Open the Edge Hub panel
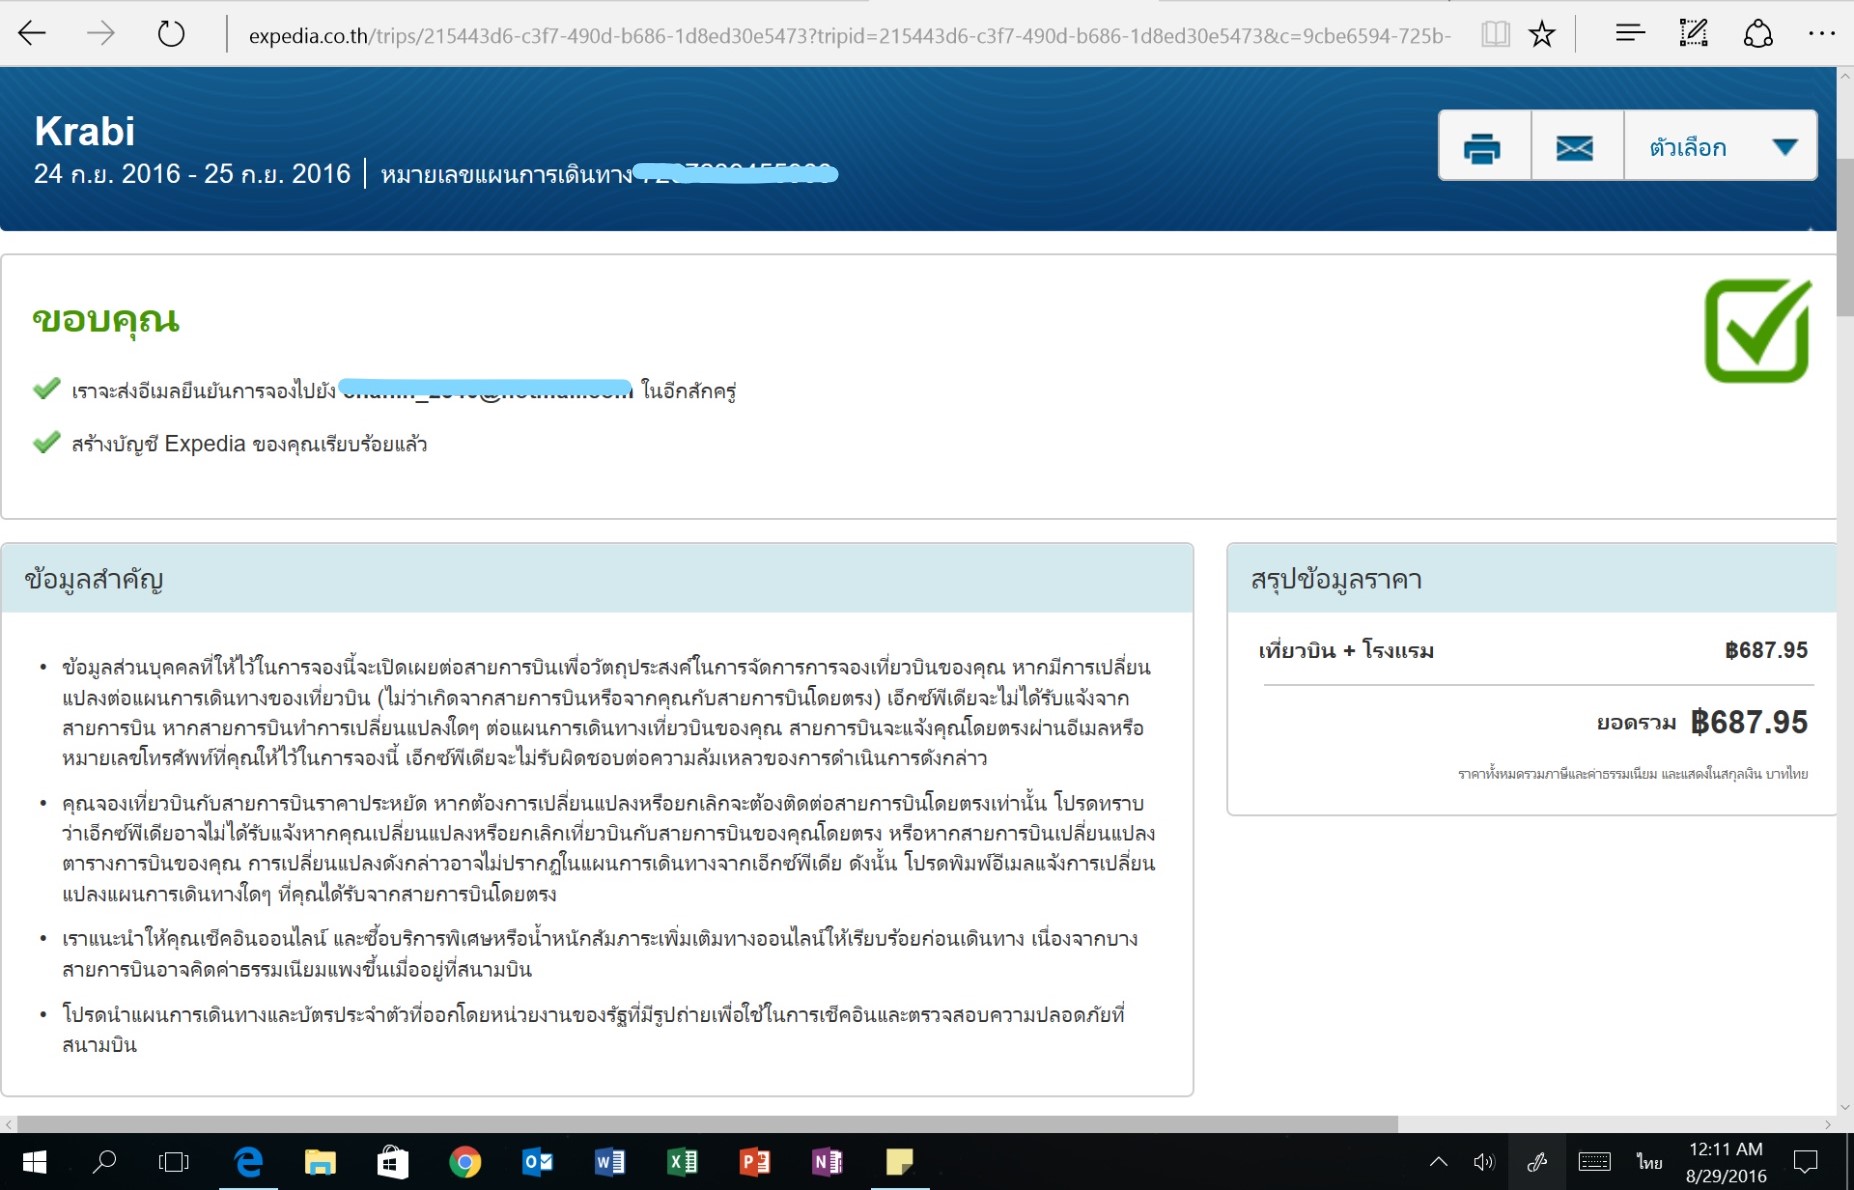Screen dimensions: 1854x1190 coord(1629,34)
